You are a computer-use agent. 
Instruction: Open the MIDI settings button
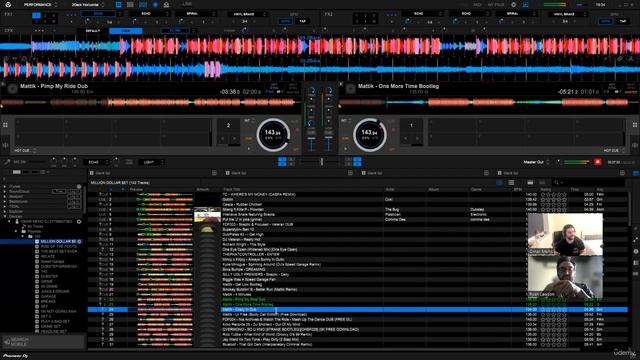coord(477,5)
